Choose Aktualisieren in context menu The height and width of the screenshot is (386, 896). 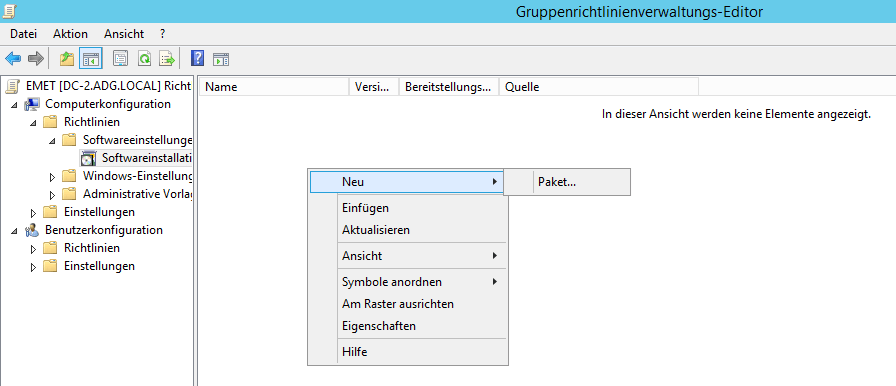click(407, 230)
